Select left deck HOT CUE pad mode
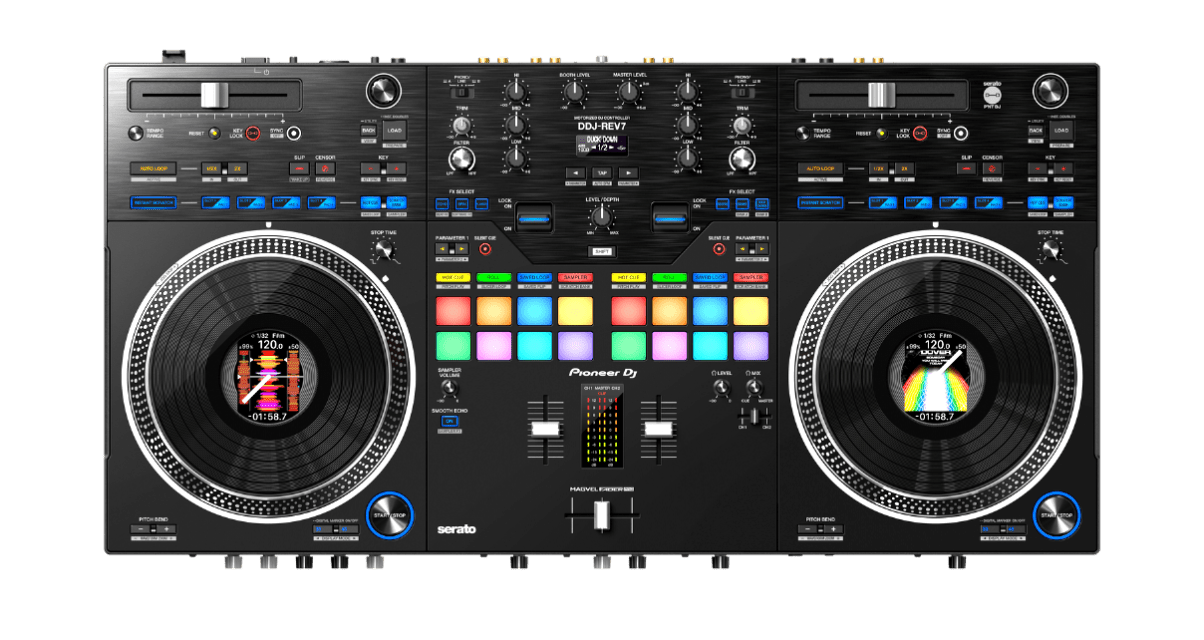1204x640 pixels. [453, 277]
